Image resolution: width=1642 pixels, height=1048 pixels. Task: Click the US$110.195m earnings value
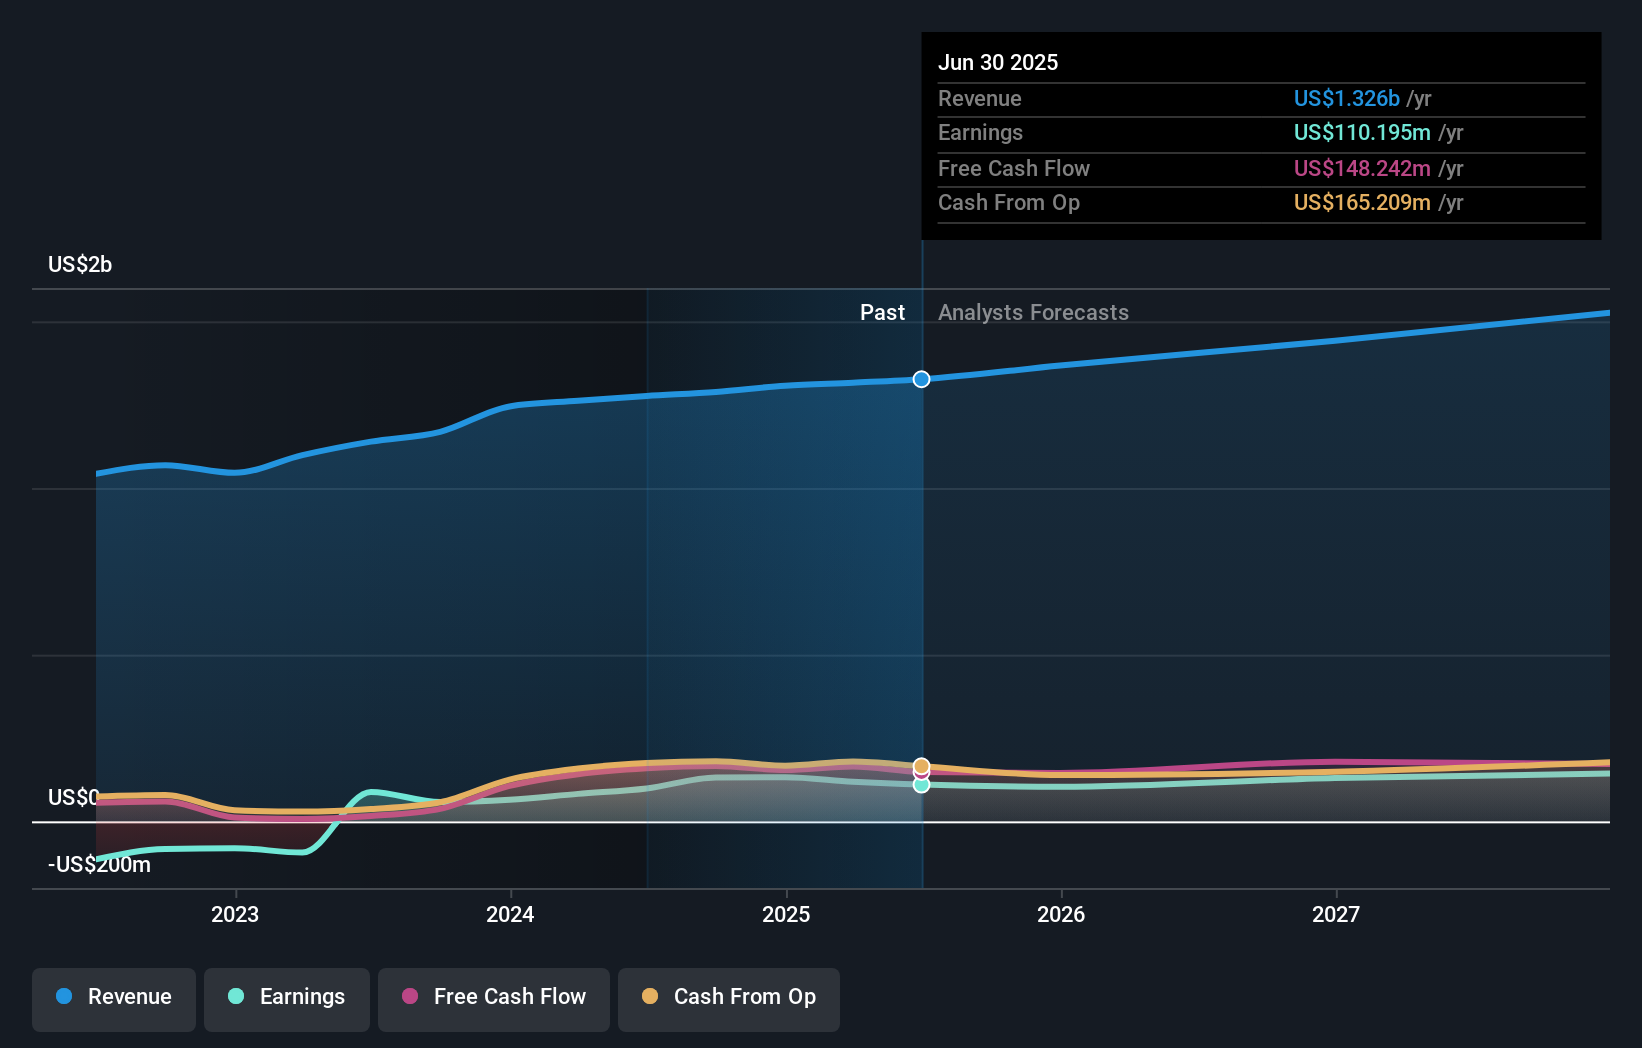point(1362,132)
